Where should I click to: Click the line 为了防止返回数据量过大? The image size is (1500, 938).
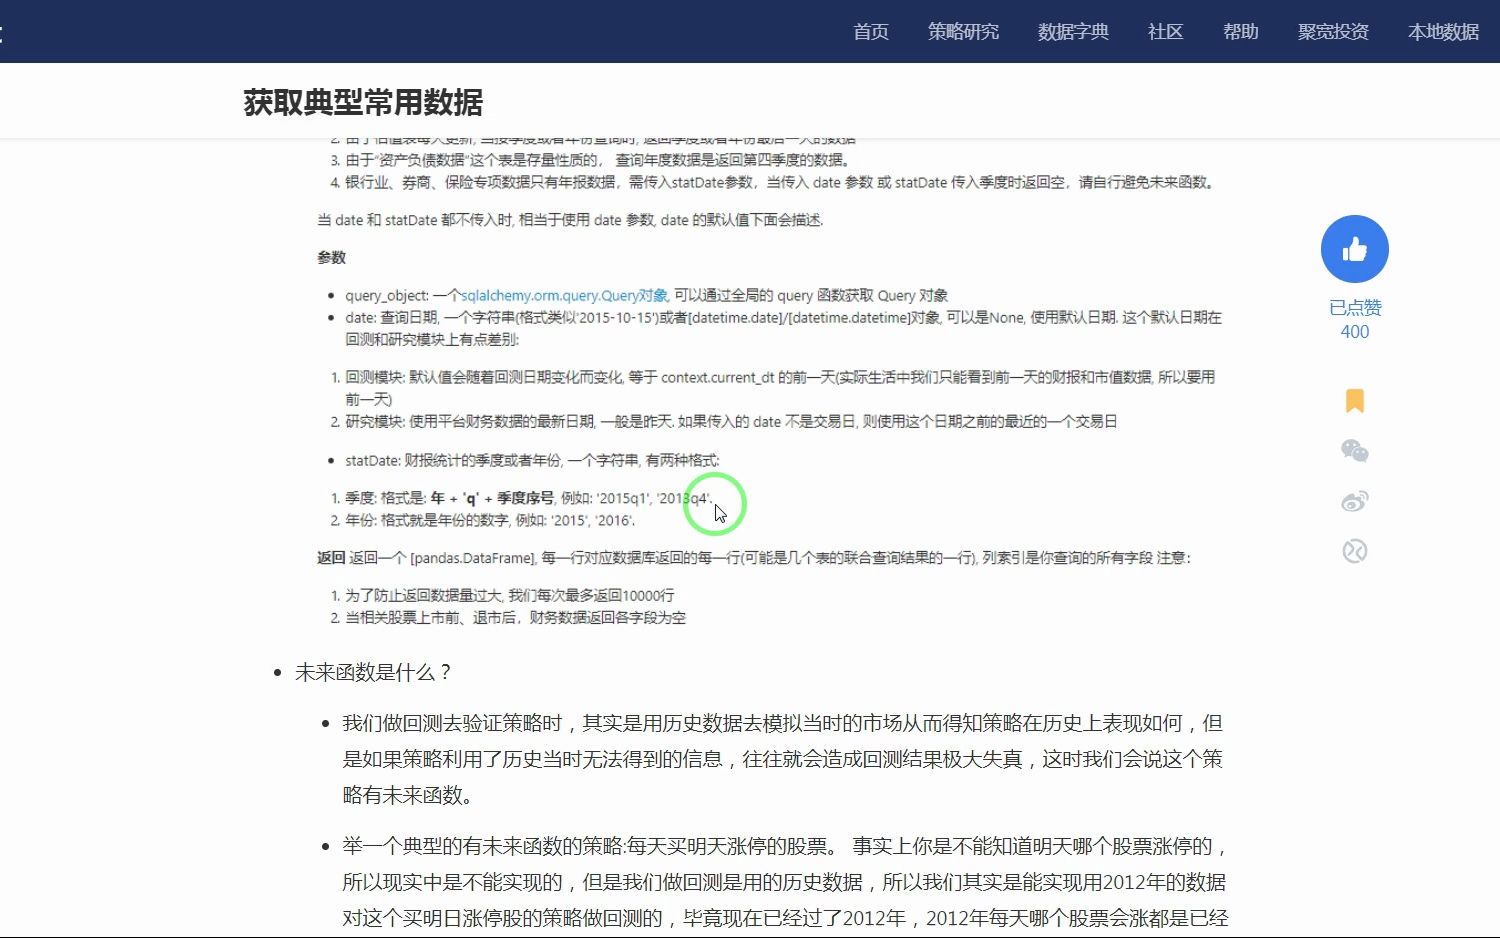509,595
